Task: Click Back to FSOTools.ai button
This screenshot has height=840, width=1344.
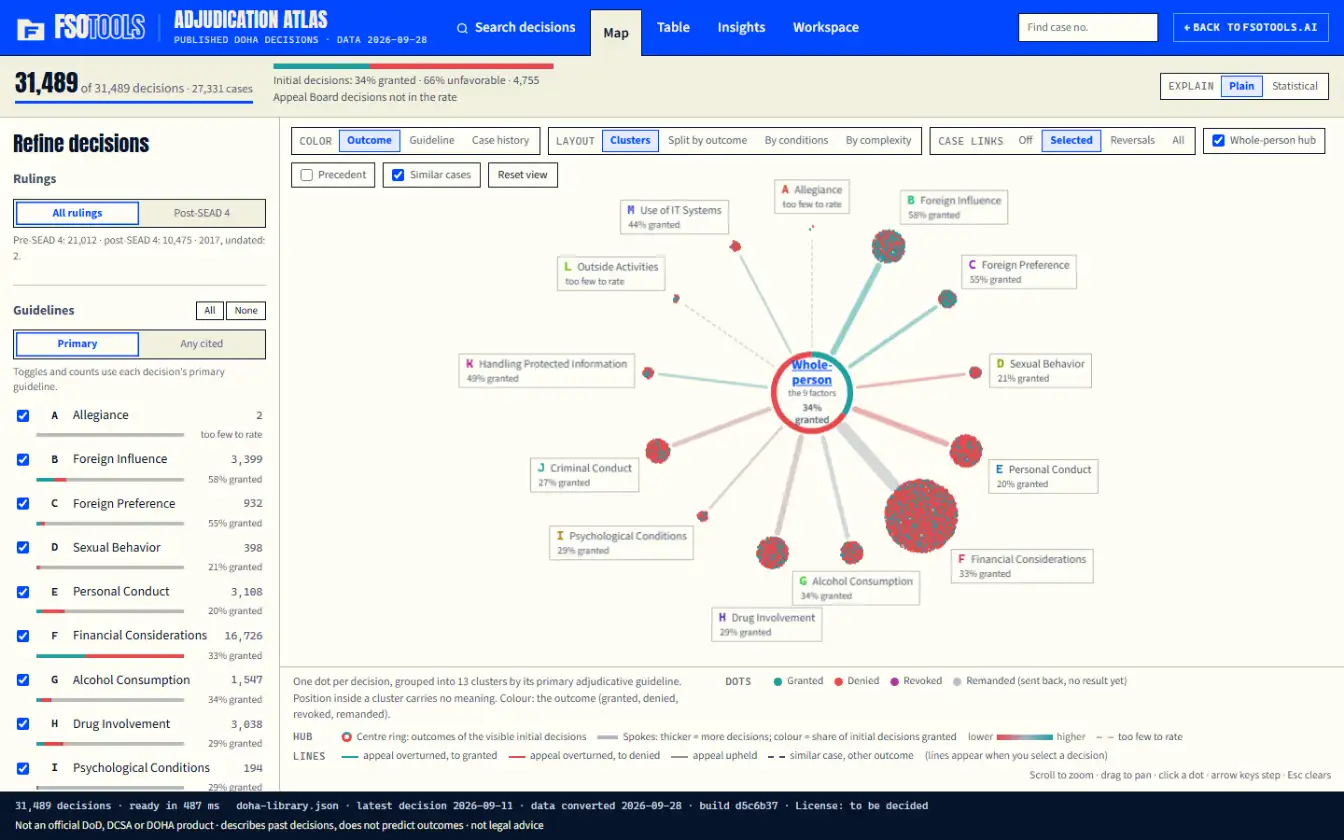Action: point(1250,28)
